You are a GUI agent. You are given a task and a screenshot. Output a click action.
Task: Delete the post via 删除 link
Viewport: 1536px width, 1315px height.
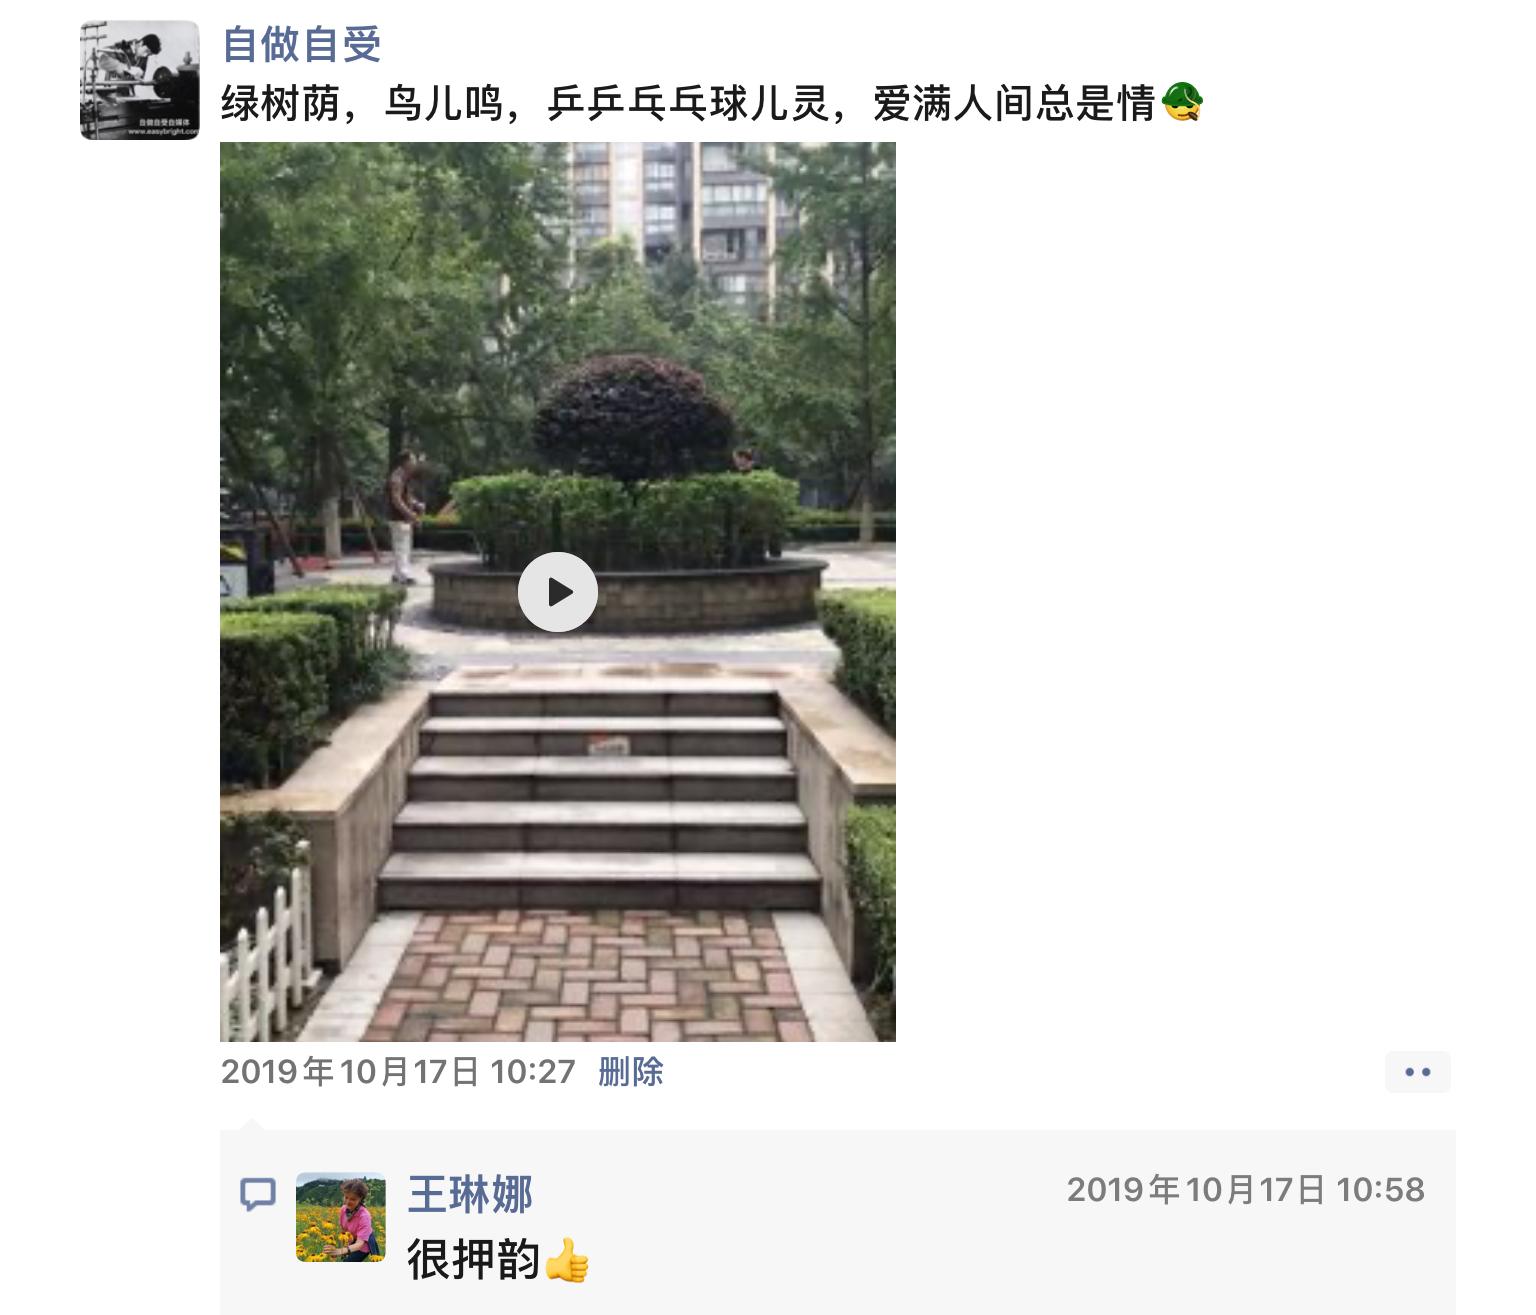pos(631,1072)
